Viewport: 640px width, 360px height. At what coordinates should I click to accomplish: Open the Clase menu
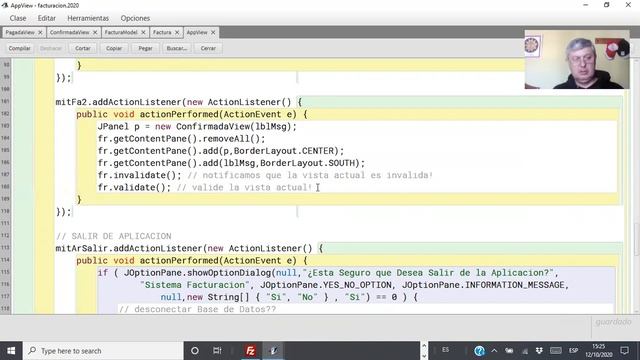[x=18, y=18]
